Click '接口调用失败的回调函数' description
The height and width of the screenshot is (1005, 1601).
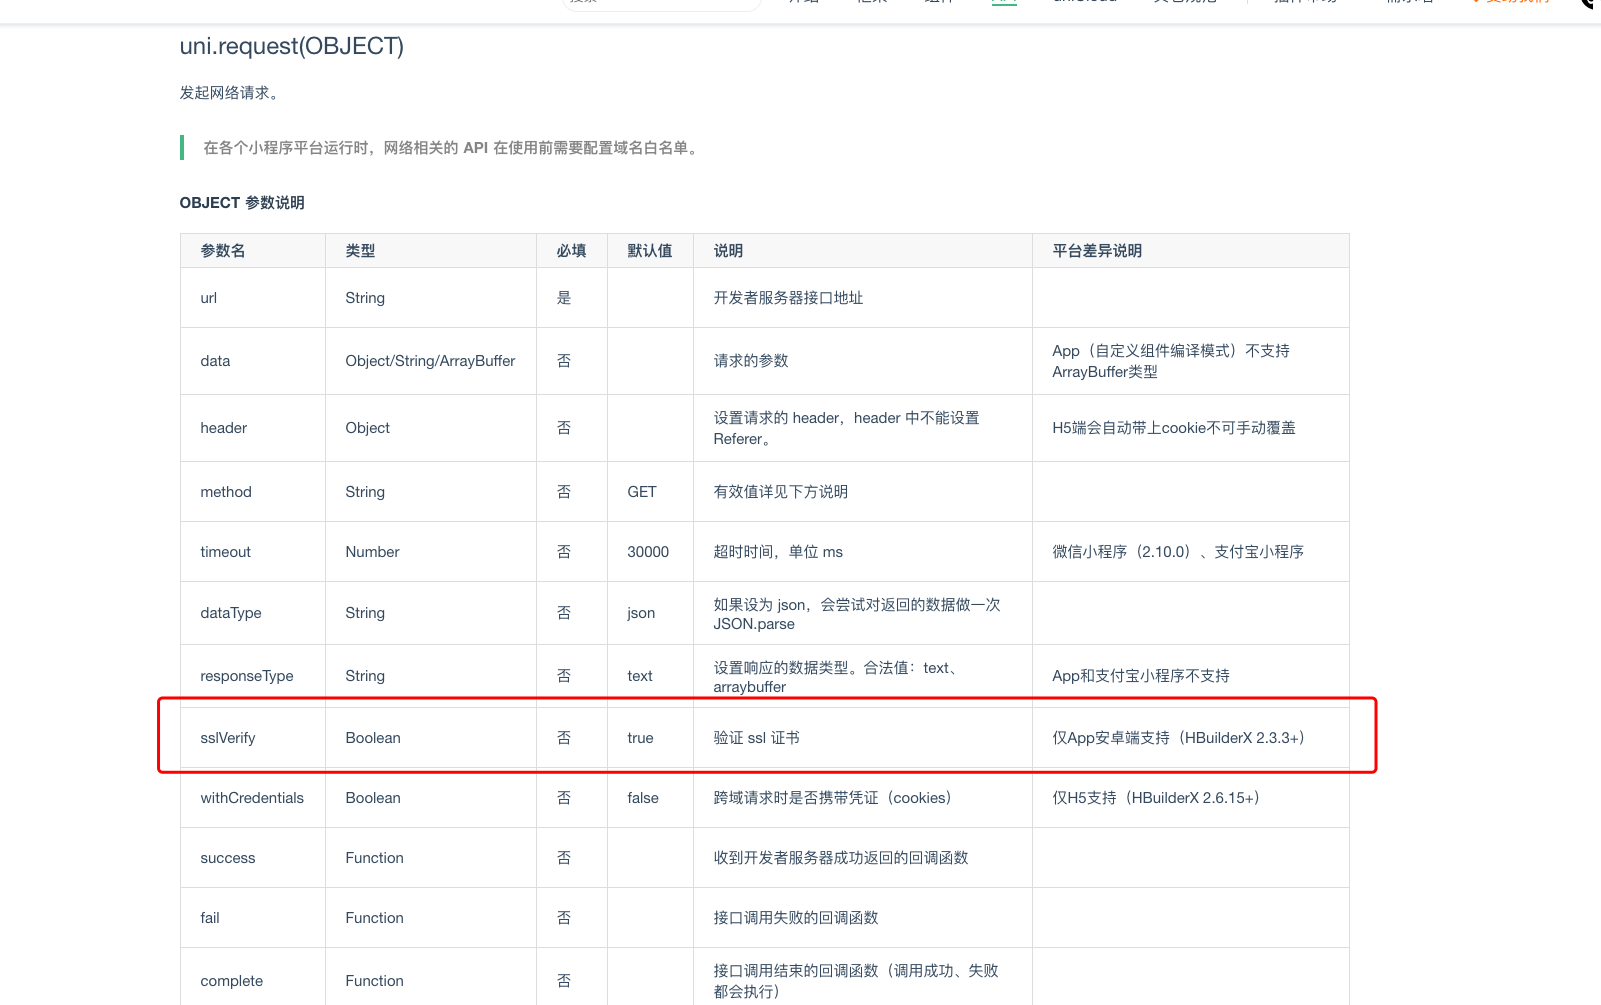(x=796, y=918)
